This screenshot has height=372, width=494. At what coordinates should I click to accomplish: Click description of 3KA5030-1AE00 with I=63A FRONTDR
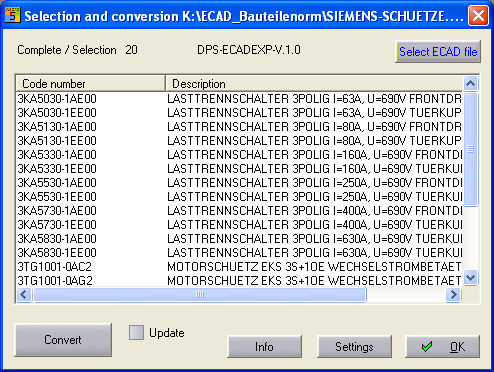click(x=314, y=99)
